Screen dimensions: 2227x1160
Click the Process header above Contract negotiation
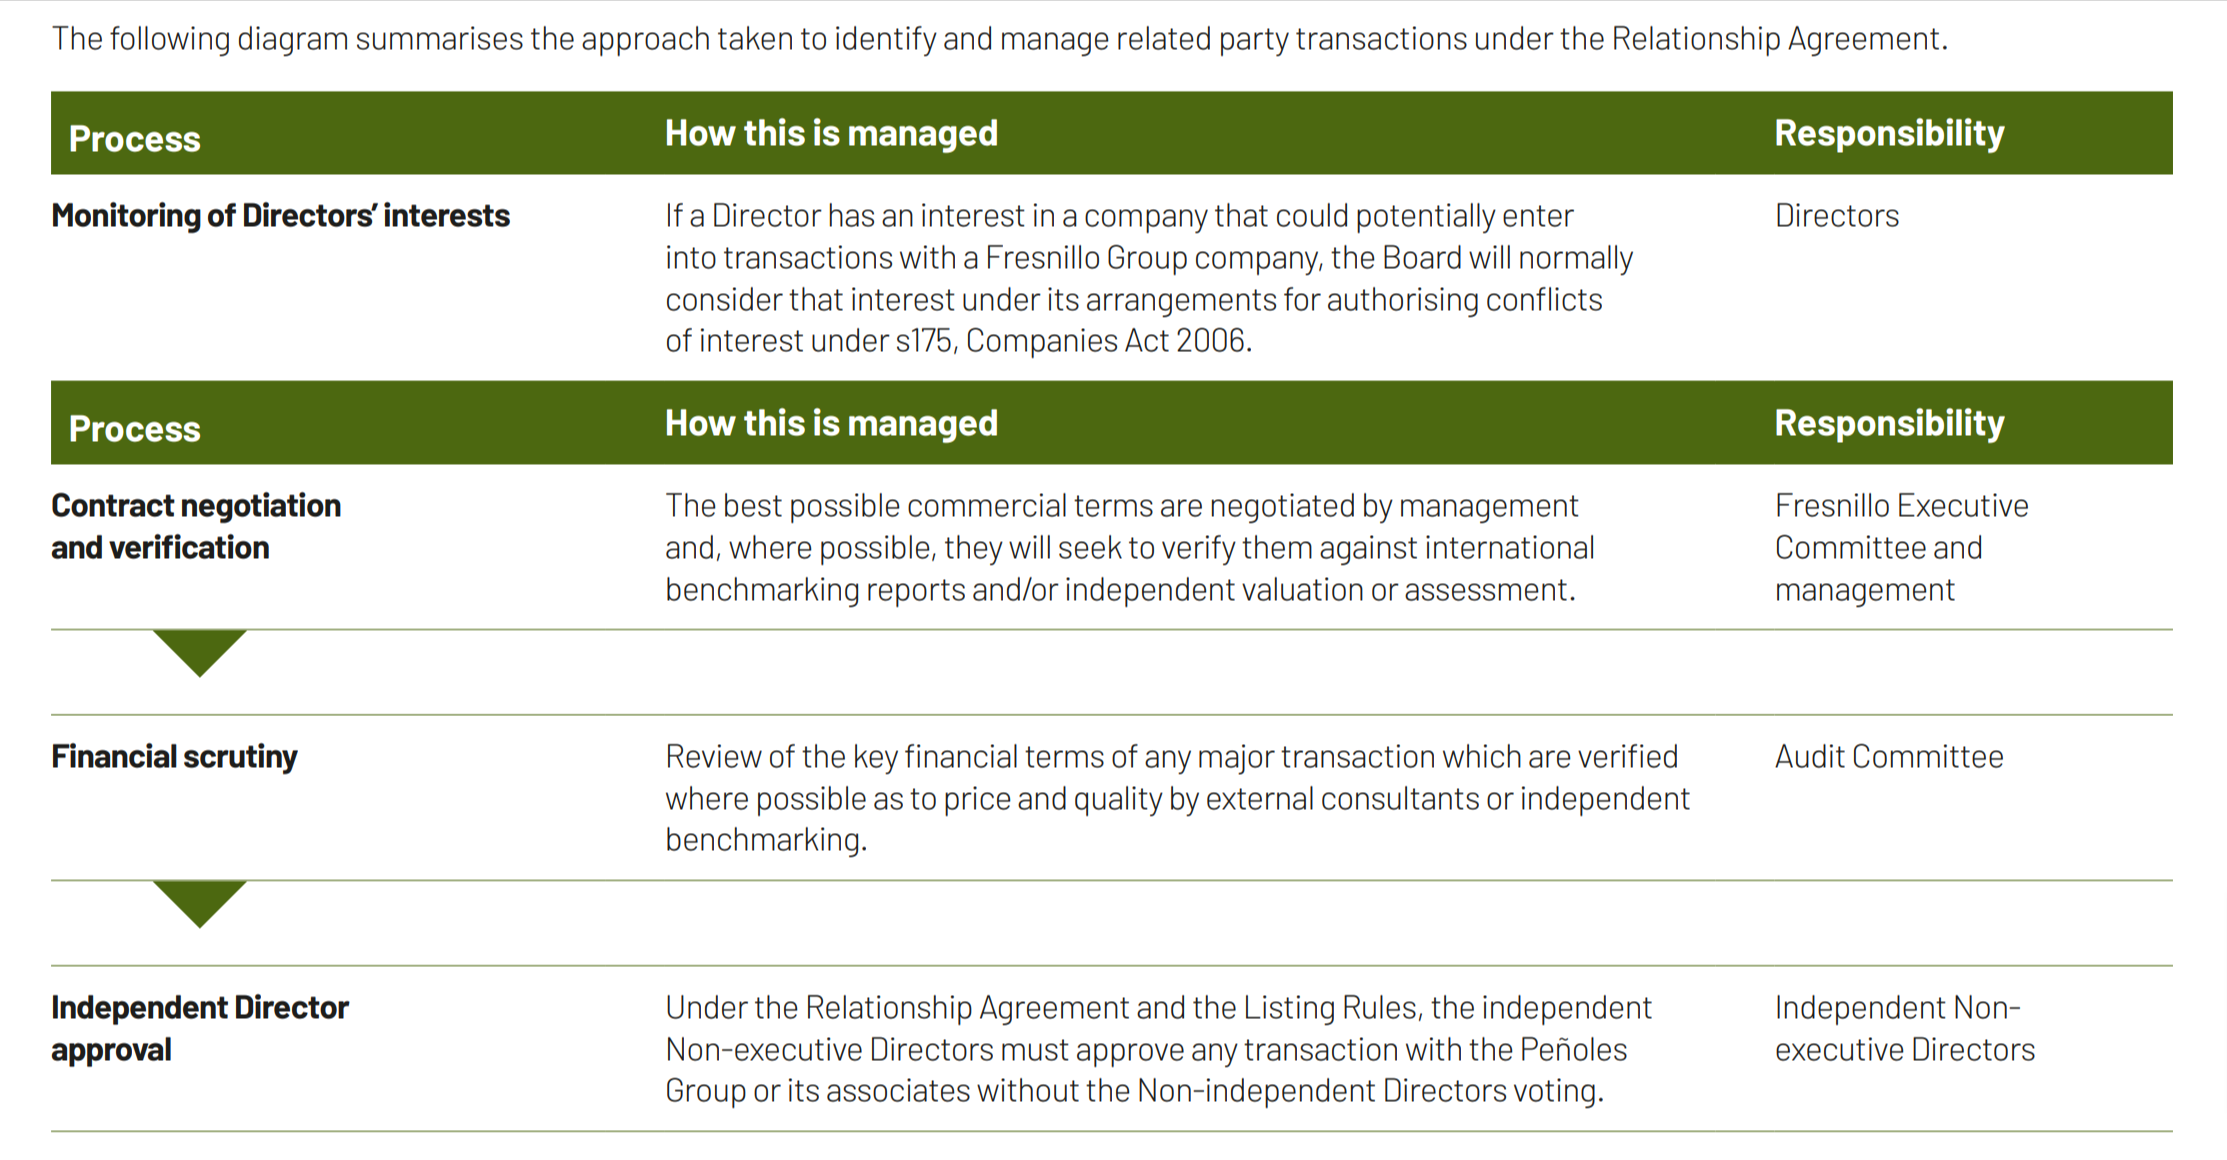135,429
